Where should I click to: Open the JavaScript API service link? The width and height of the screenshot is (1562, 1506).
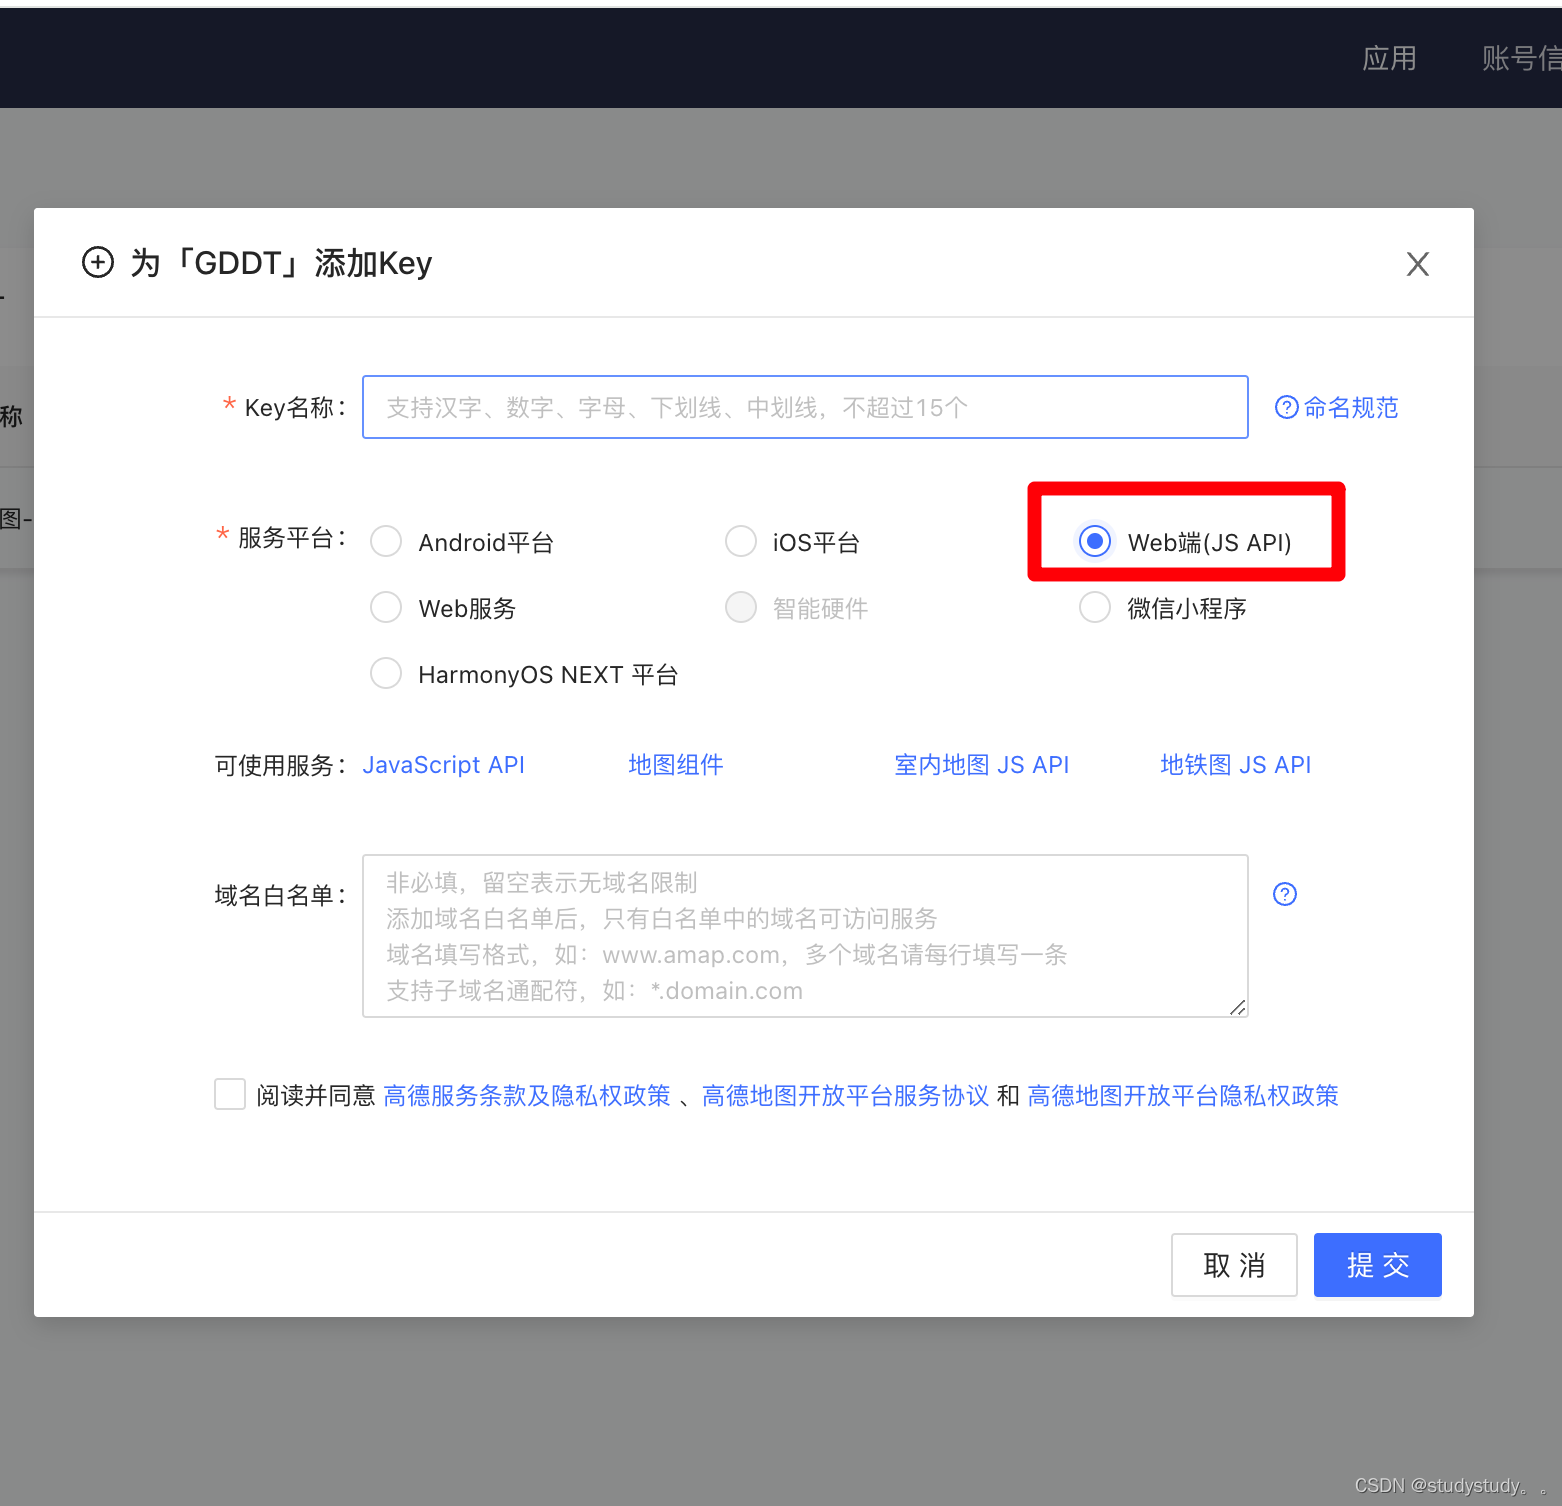(x=443, y=765)
